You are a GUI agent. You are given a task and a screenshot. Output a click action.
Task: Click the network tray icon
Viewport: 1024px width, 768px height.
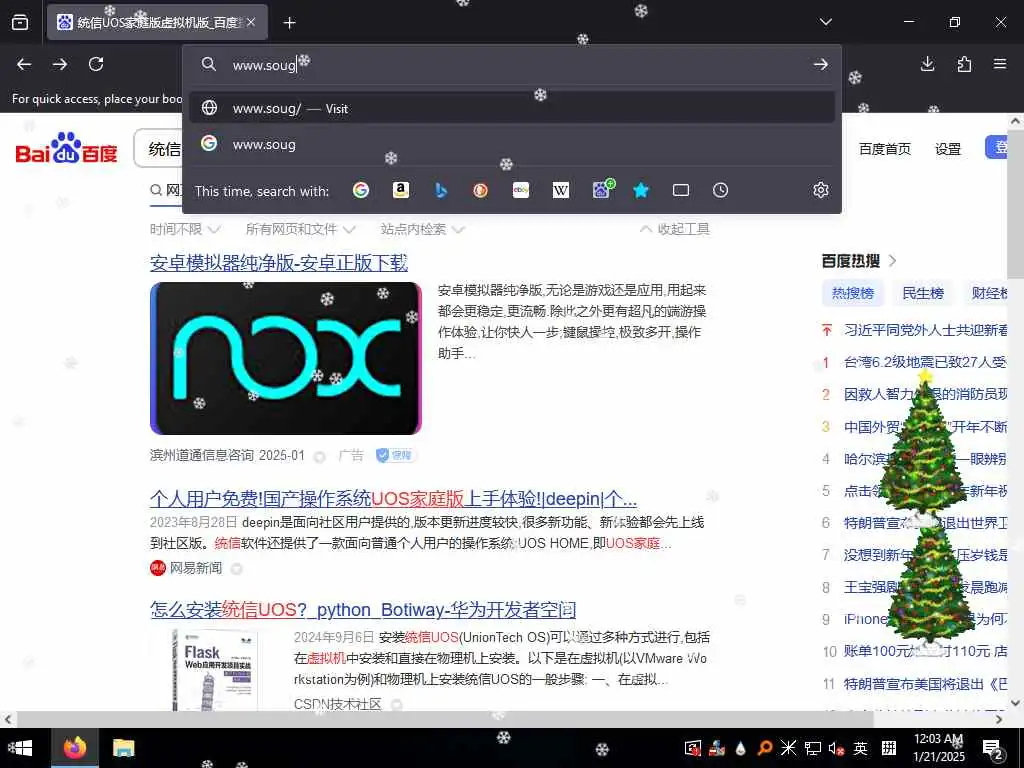(812, 748)
